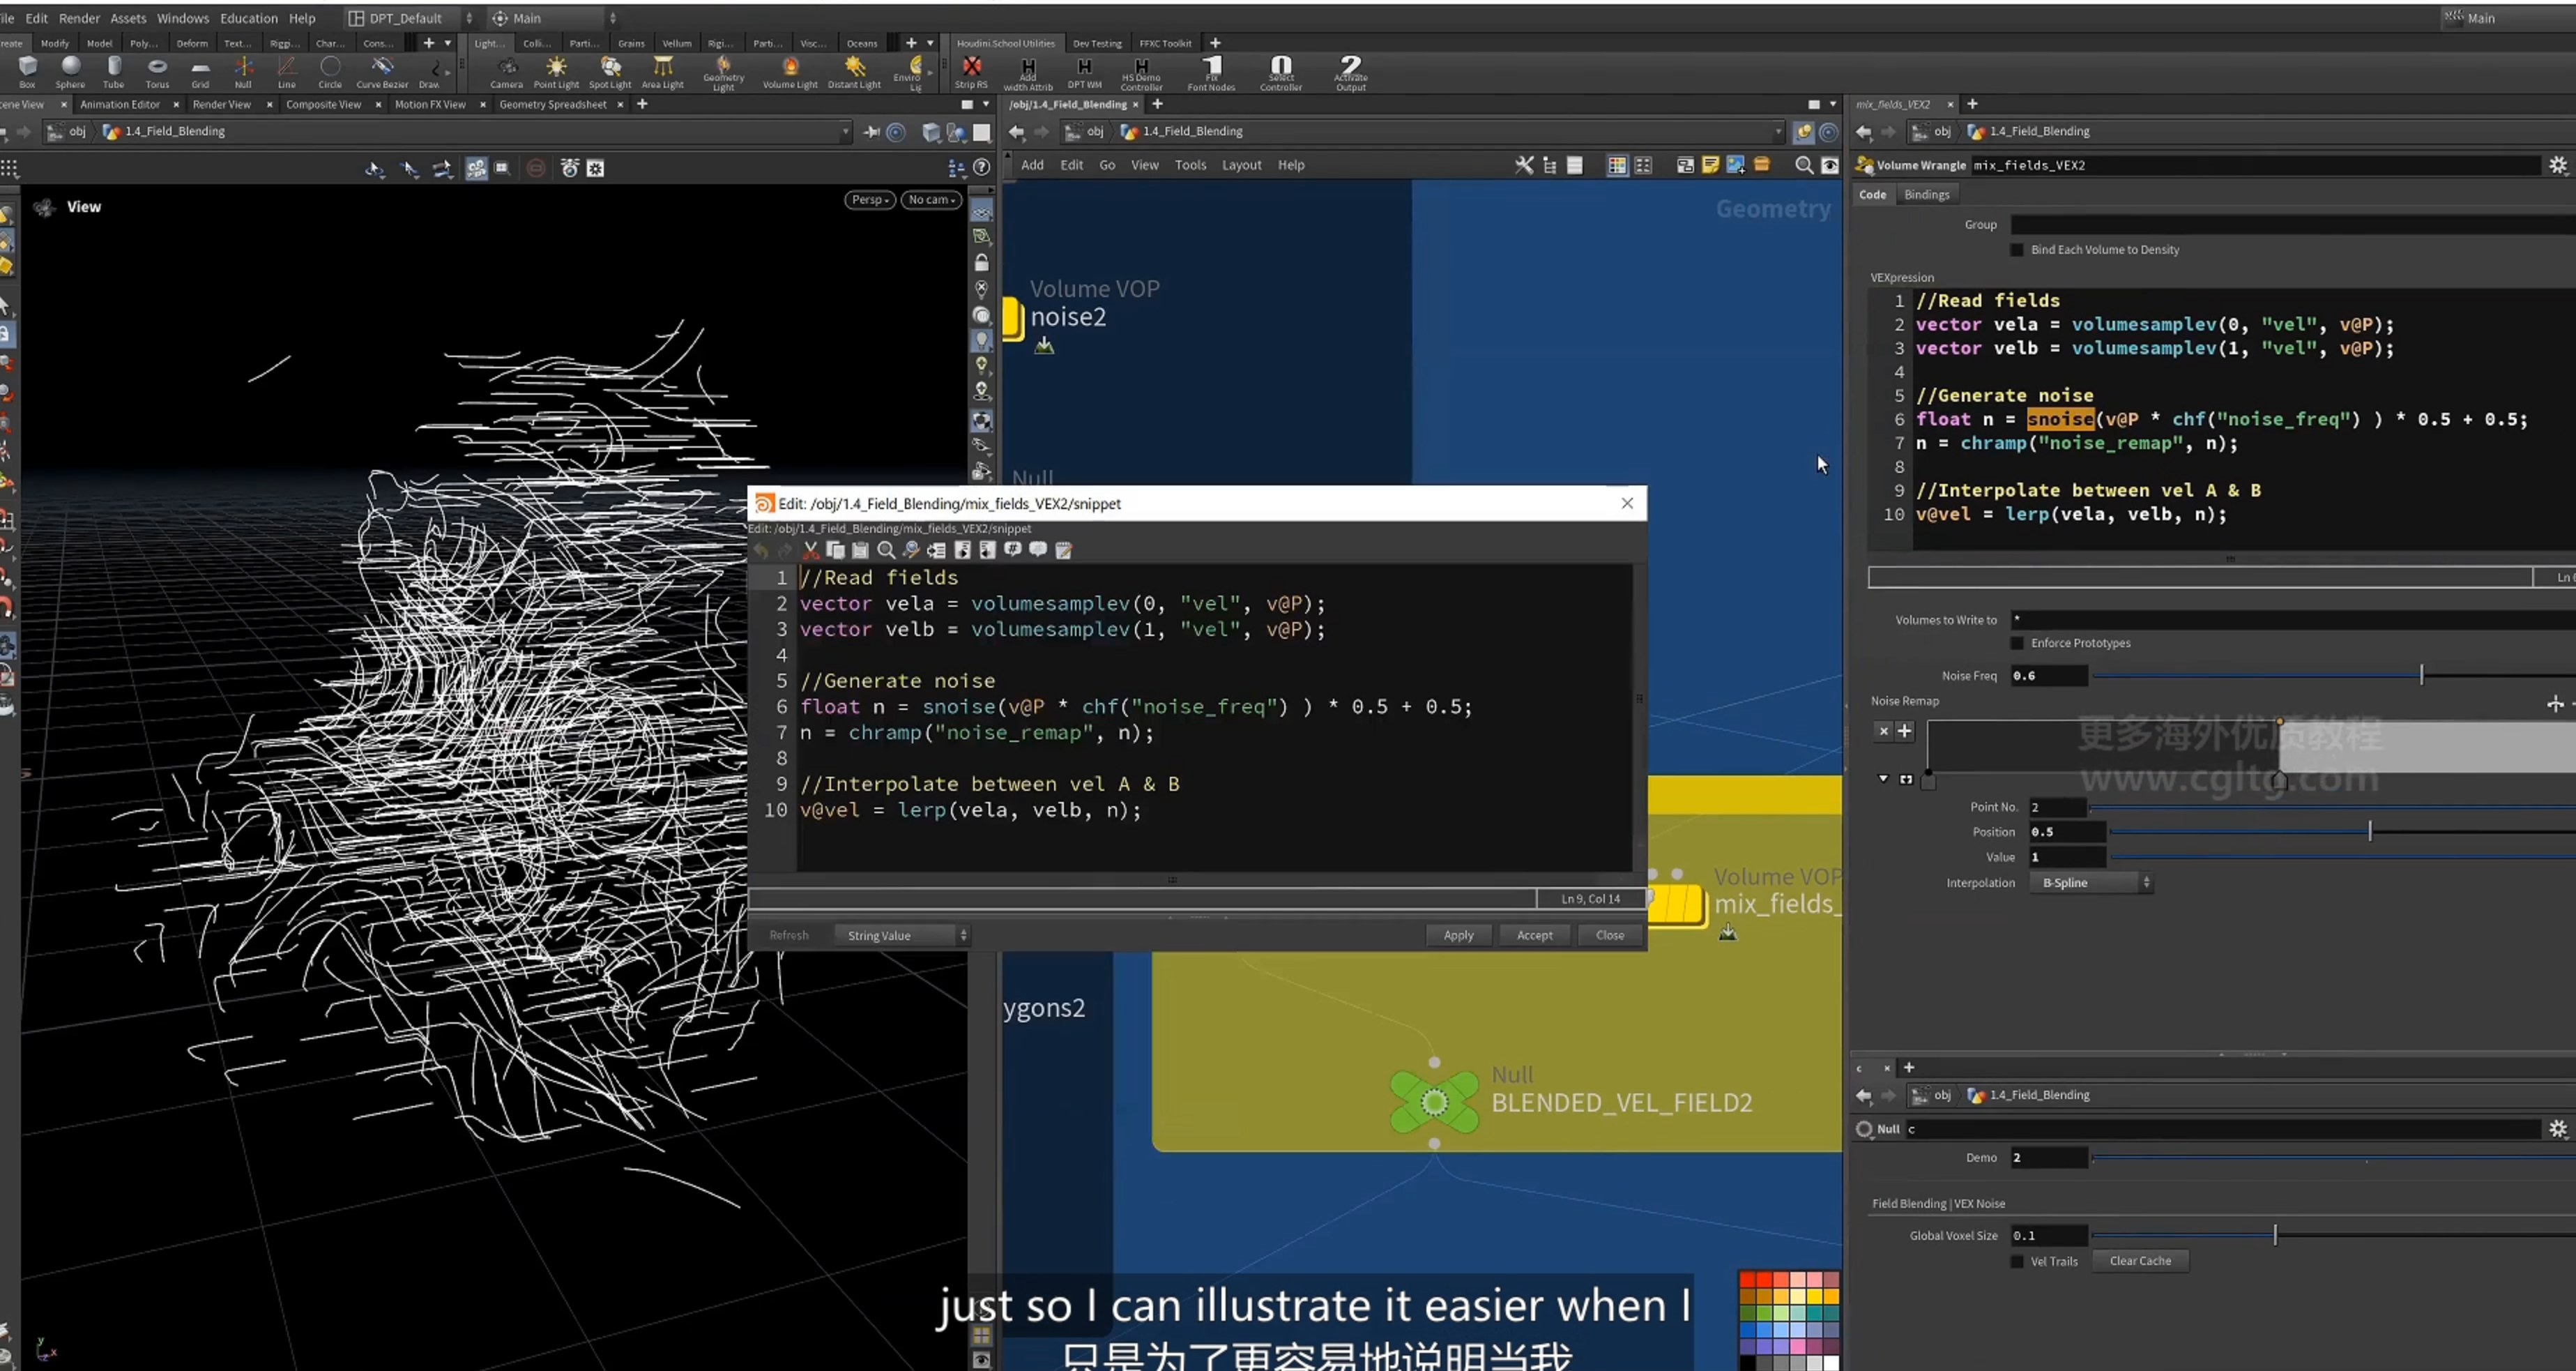
Task: Switch to the Bindings tab
Action: tap(1926, 195)
